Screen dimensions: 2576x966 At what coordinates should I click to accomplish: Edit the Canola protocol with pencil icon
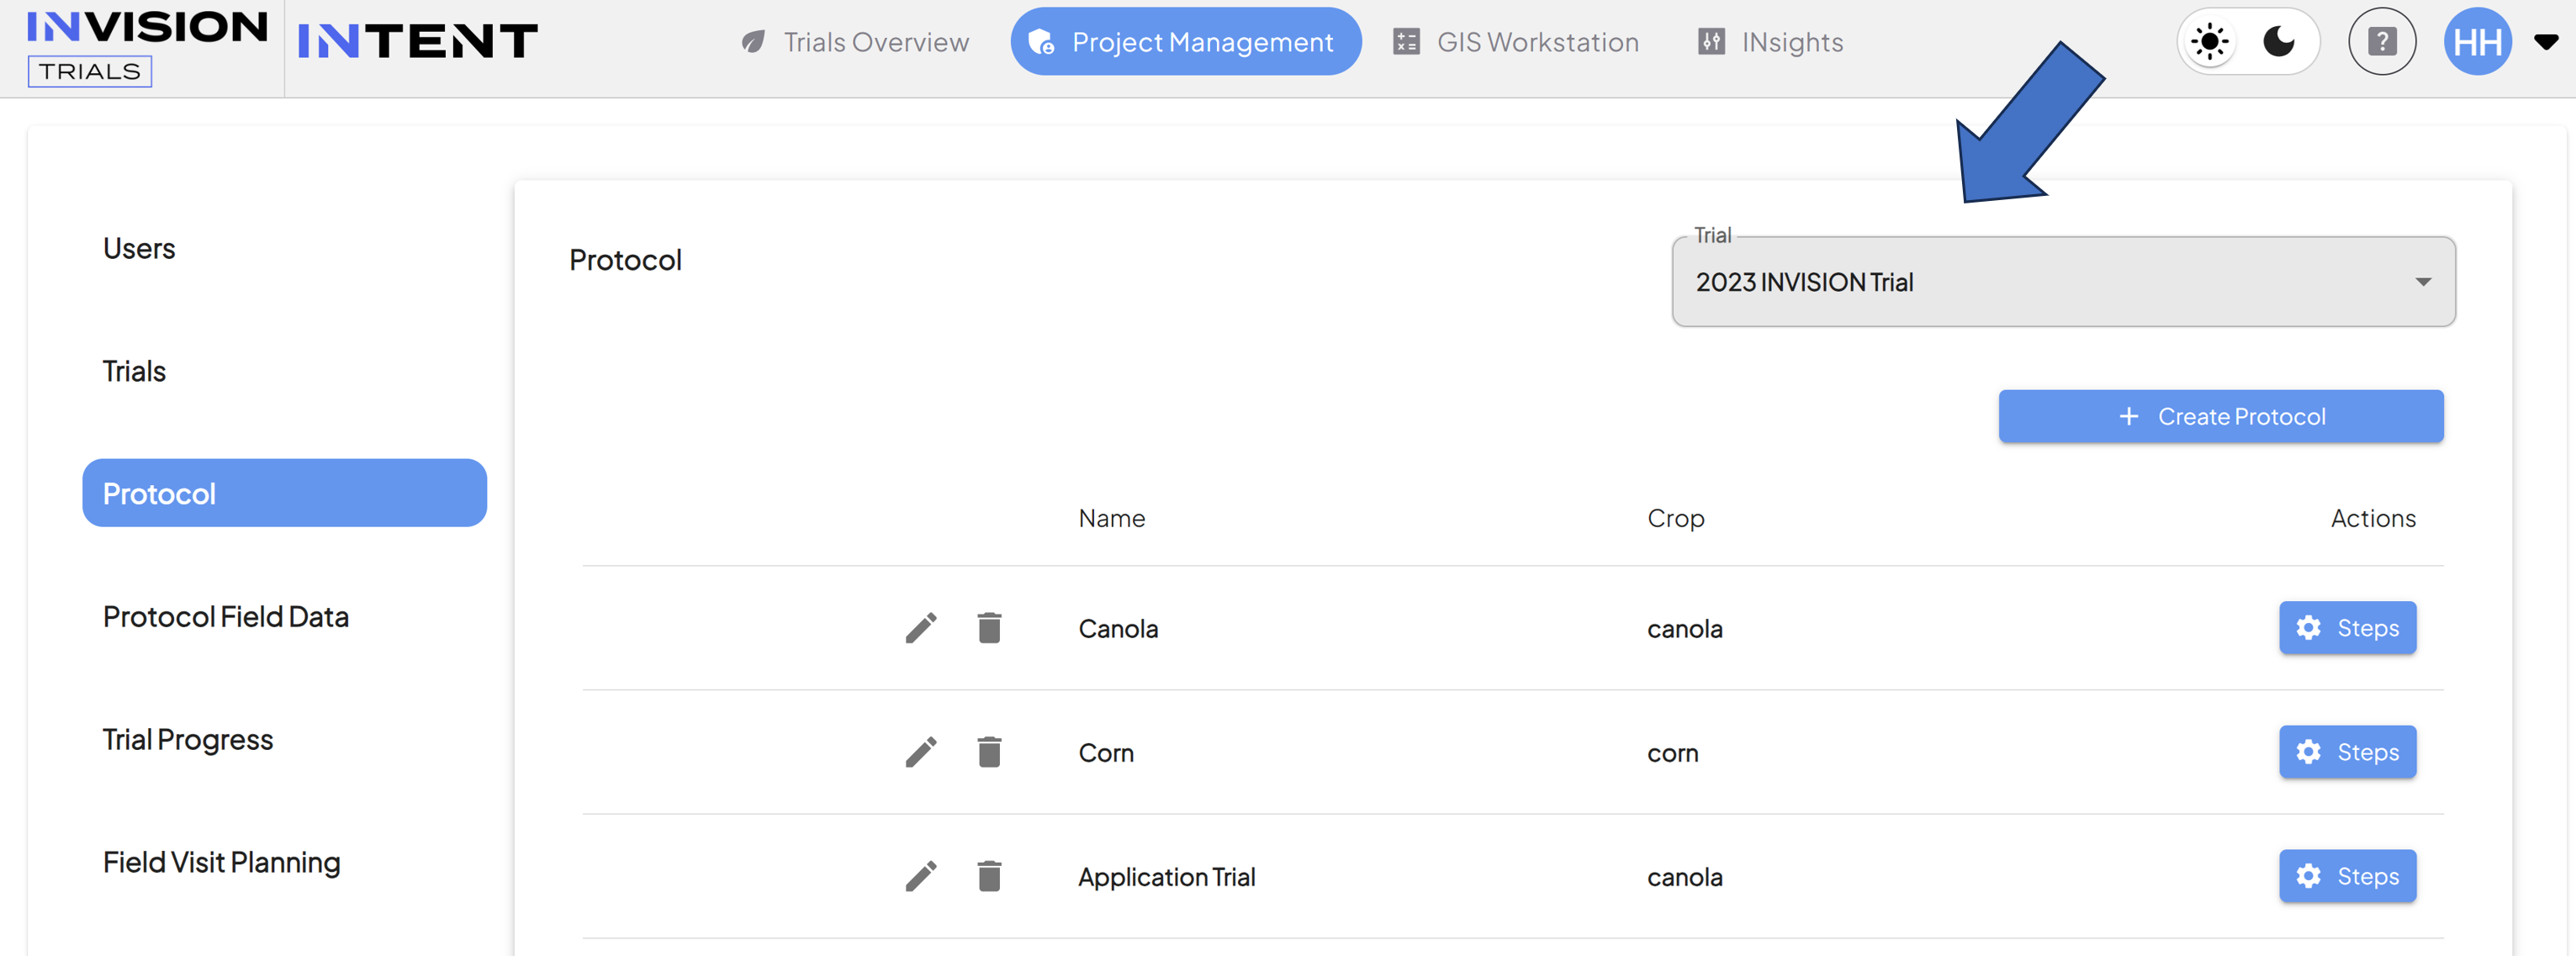[x=921, y=629]
